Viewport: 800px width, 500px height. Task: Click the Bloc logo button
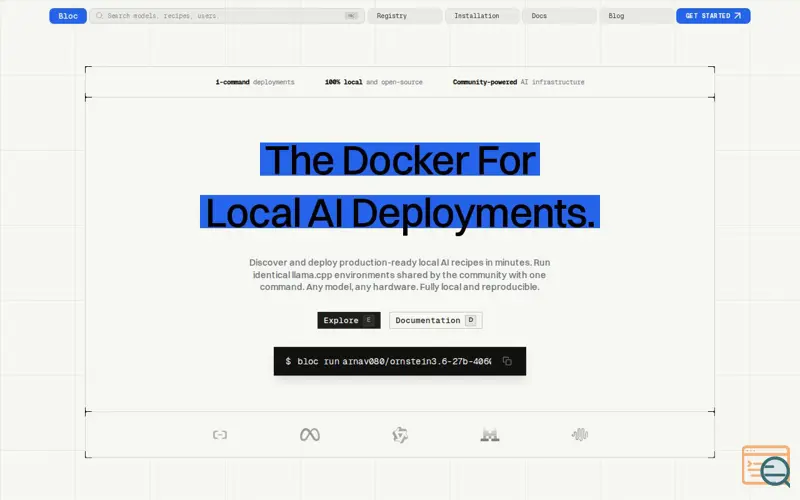[68, 16]
